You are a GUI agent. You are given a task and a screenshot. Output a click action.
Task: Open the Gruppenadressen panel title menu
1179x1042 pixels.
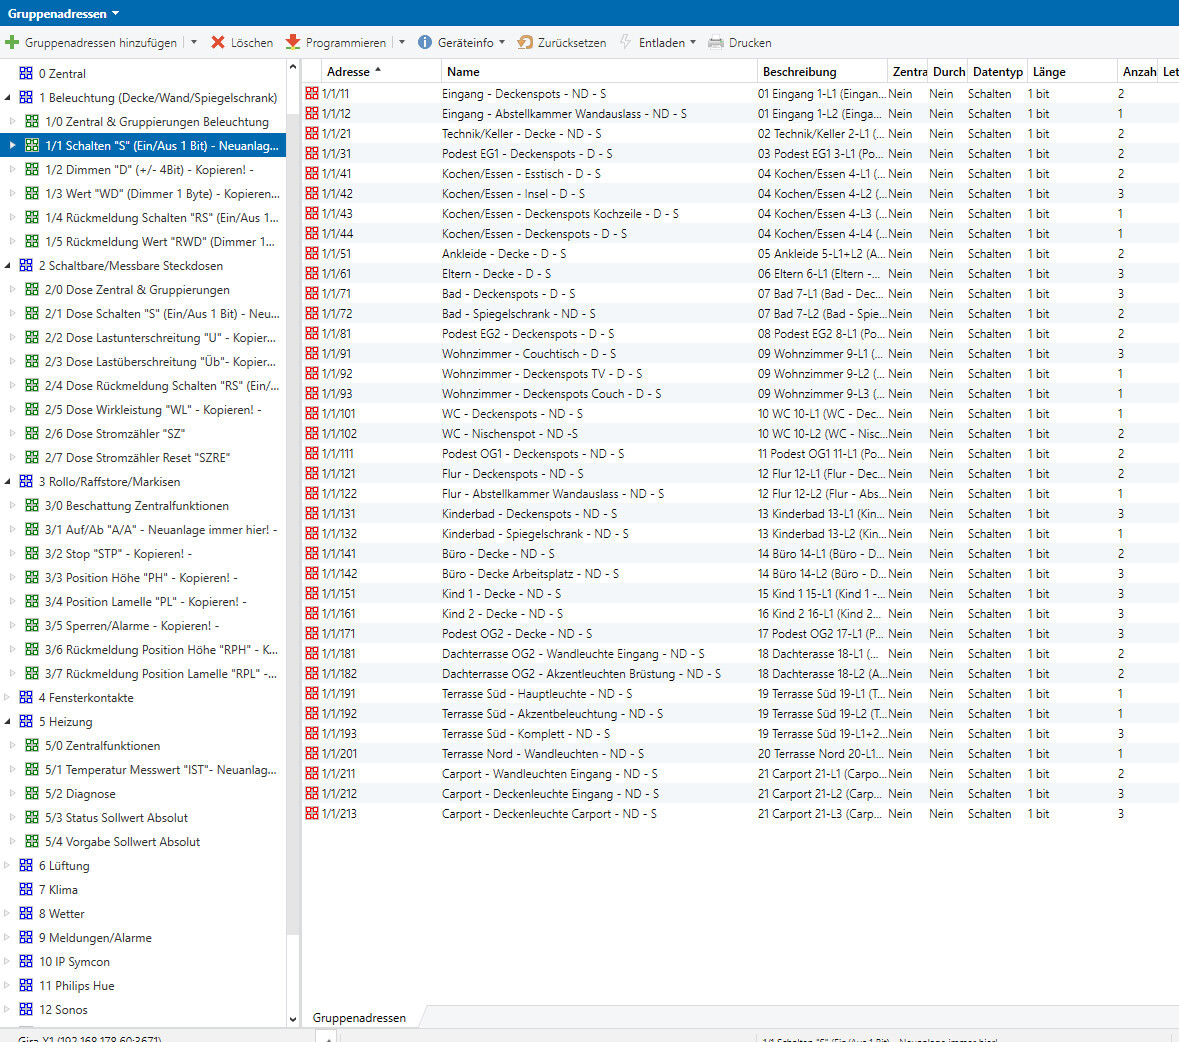coord(115,14)
